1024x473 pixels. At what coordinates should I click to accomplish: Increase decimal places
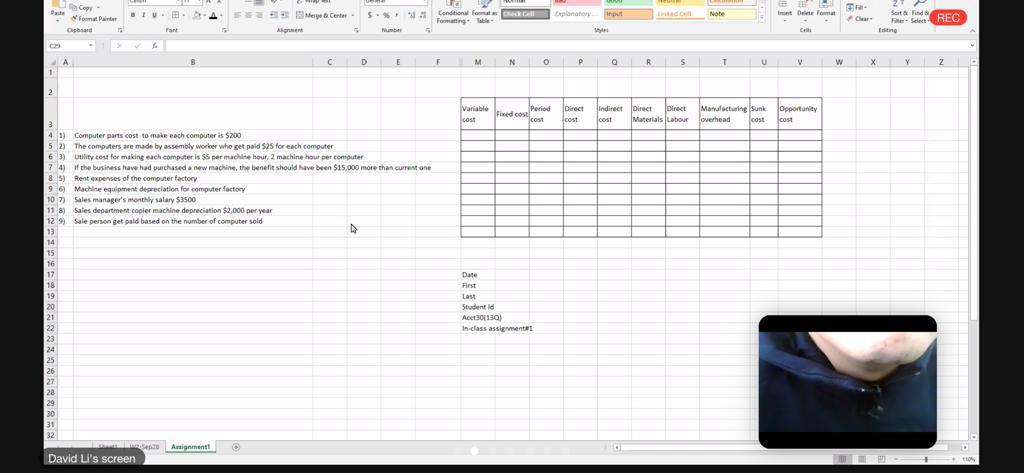pos(410,15)
